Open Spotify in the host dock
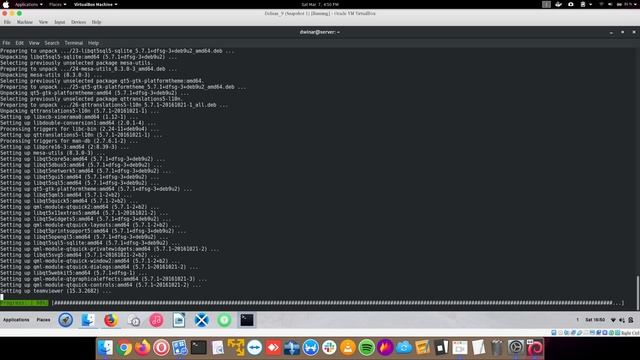 367,348
